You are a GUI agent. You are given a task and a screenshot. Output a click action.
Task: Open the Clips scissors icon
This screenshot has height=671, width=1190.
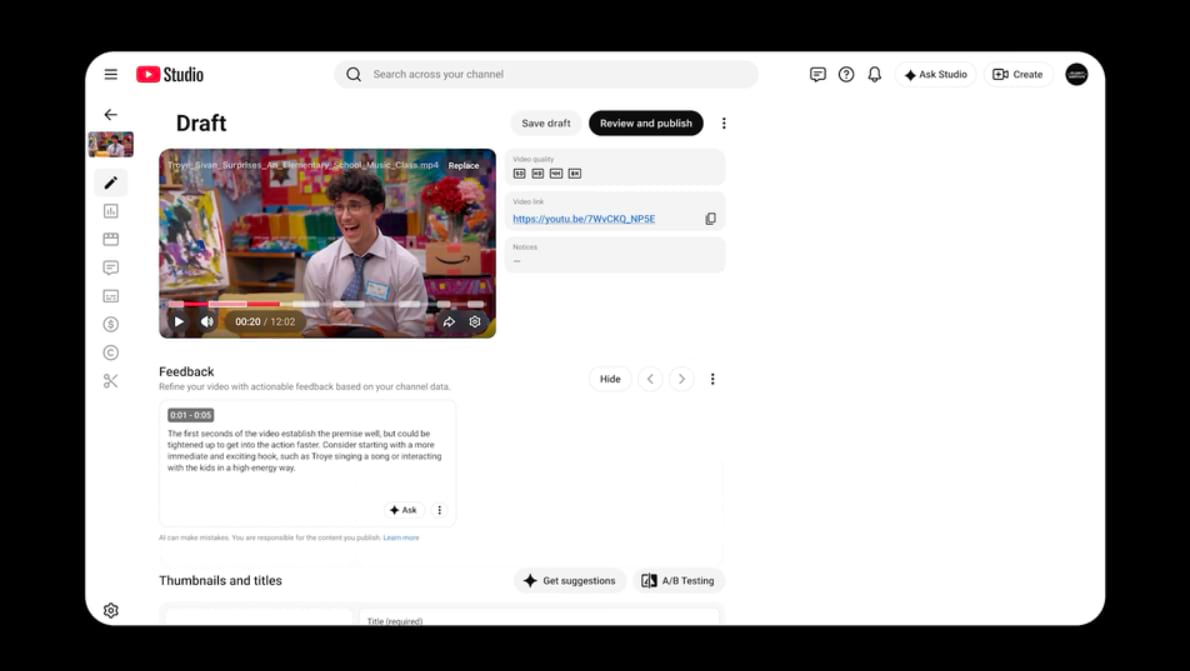[x=111, y=381]
